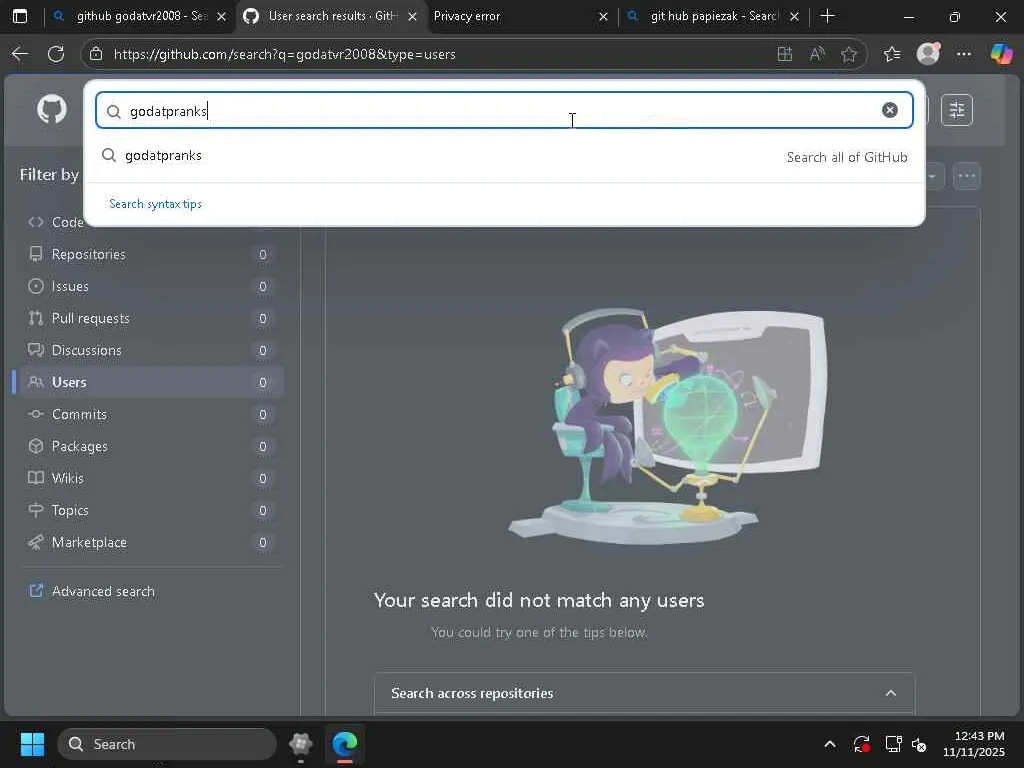Open the Favorites list icon
The height and width of the screenshot is (768, 1024).
click(892, 54)
